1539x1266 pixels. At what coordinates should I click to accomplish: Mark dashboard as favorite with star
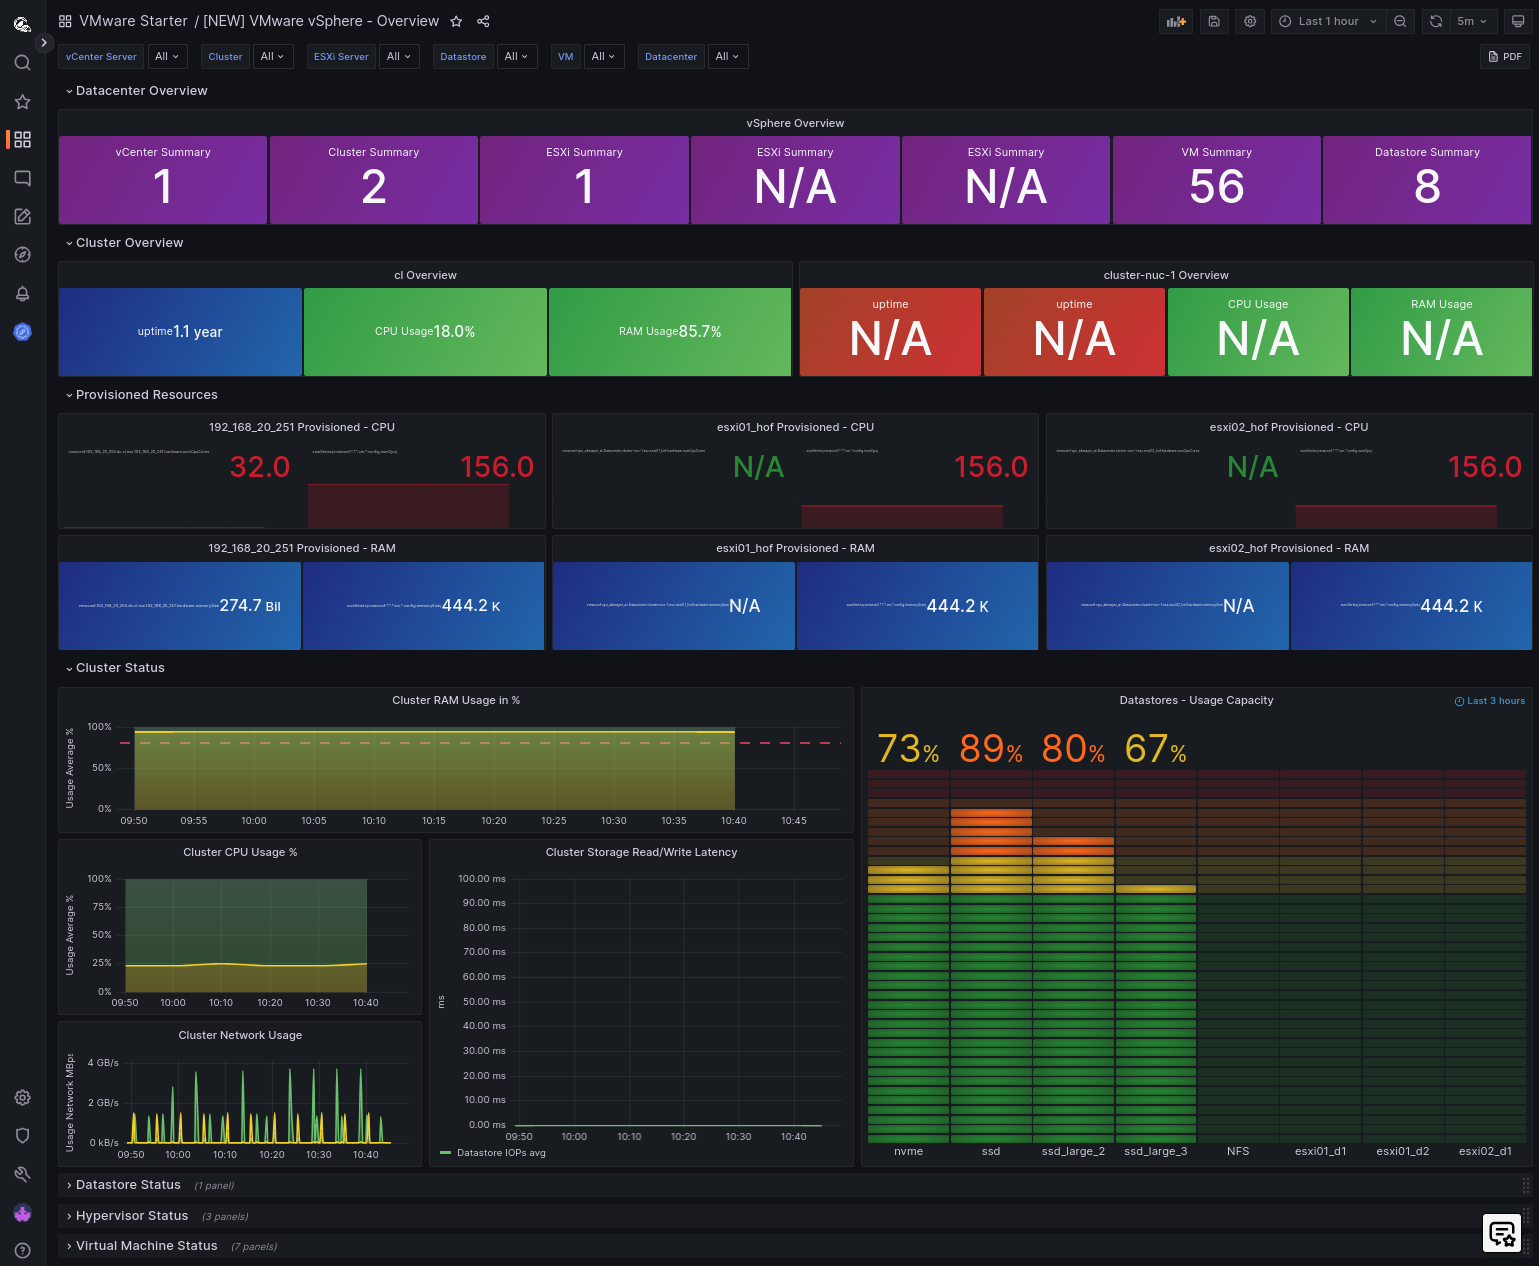[456, 21]
